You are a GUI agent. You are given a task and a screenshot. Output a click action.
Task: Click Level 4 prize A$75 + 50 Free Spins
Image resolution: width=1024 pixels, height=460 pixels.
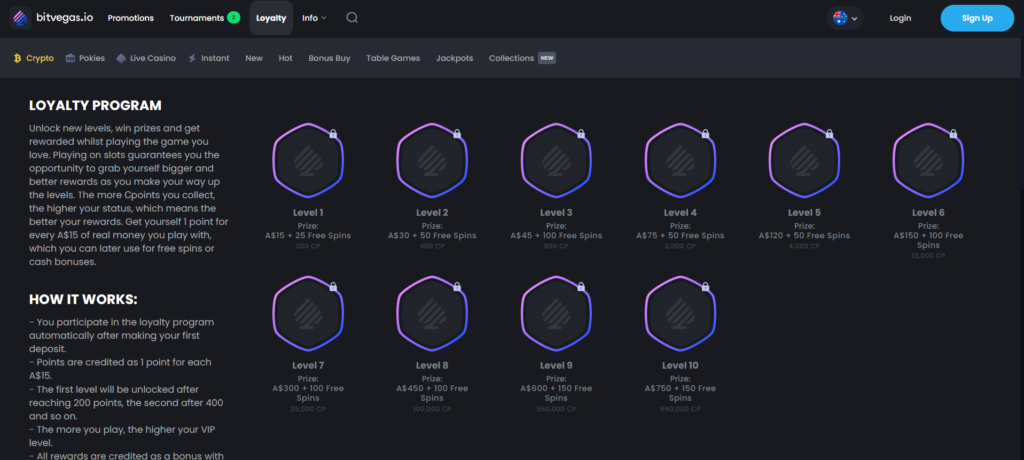pos(680,236)
